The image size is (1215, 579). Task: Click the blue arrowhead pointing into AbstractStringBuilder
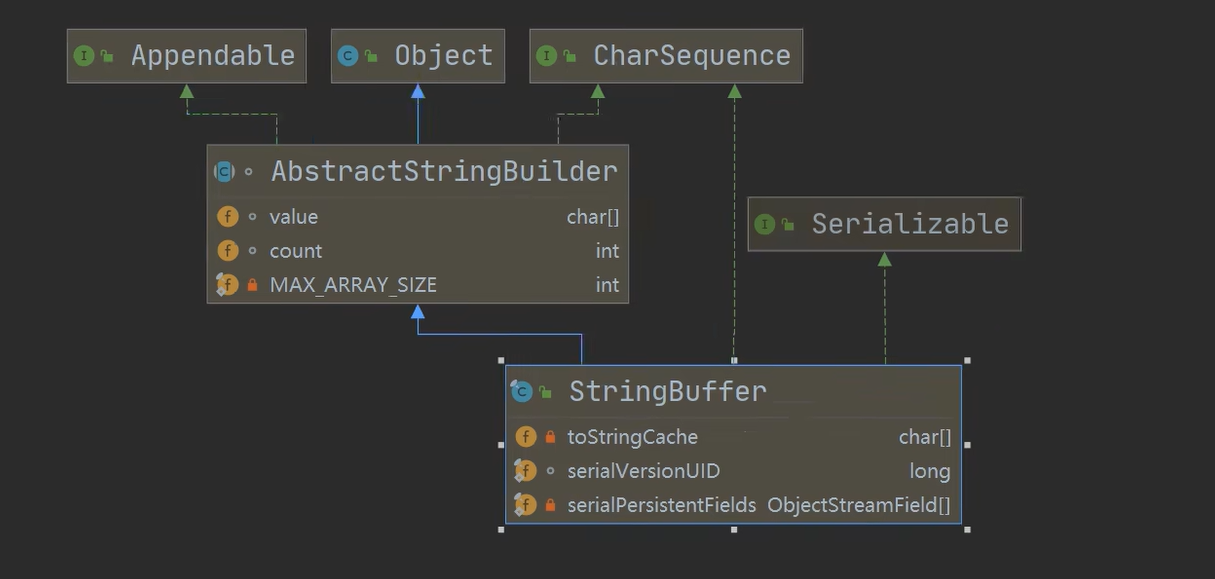point(418,311)
